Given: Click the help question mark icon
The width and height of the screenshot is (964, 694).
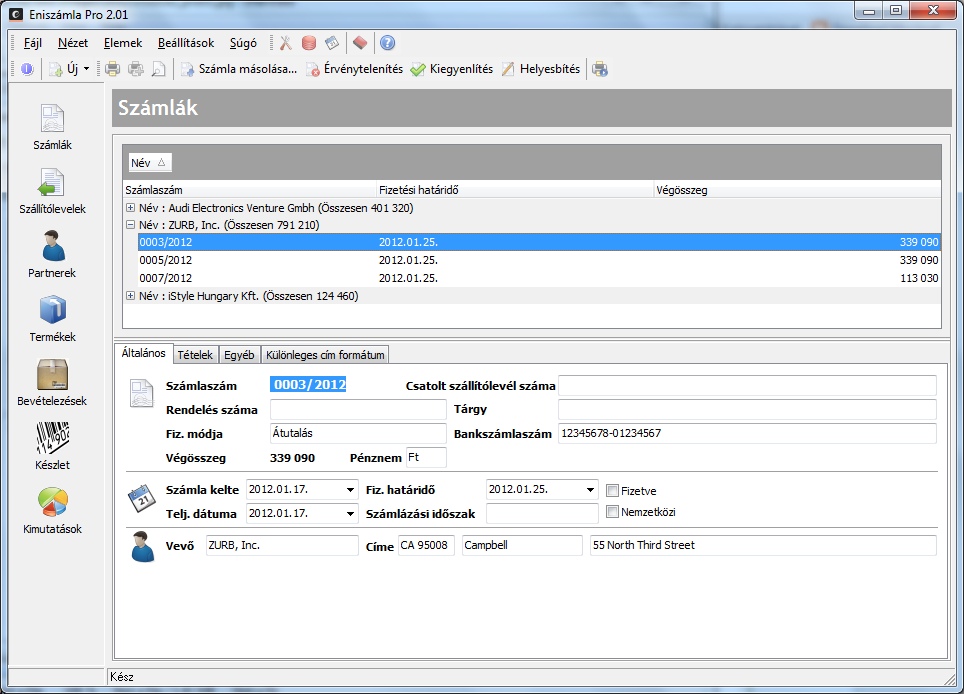Looking at the screenshot, I should coord(387,43).
